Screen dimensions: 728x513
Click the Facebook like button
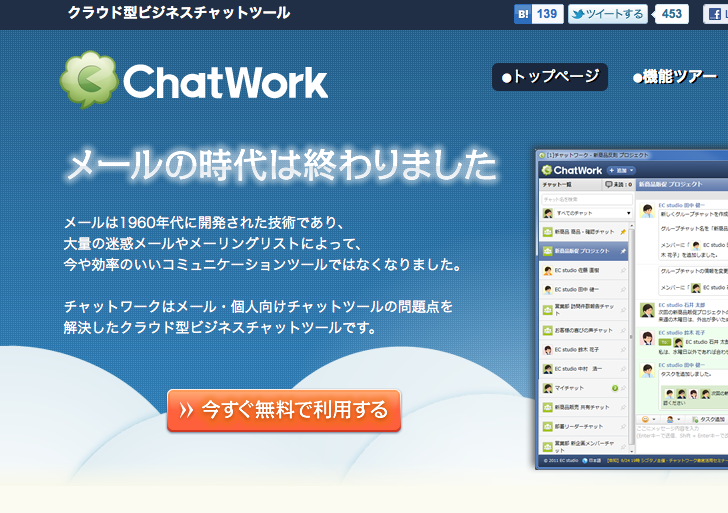tap(715, 14)
